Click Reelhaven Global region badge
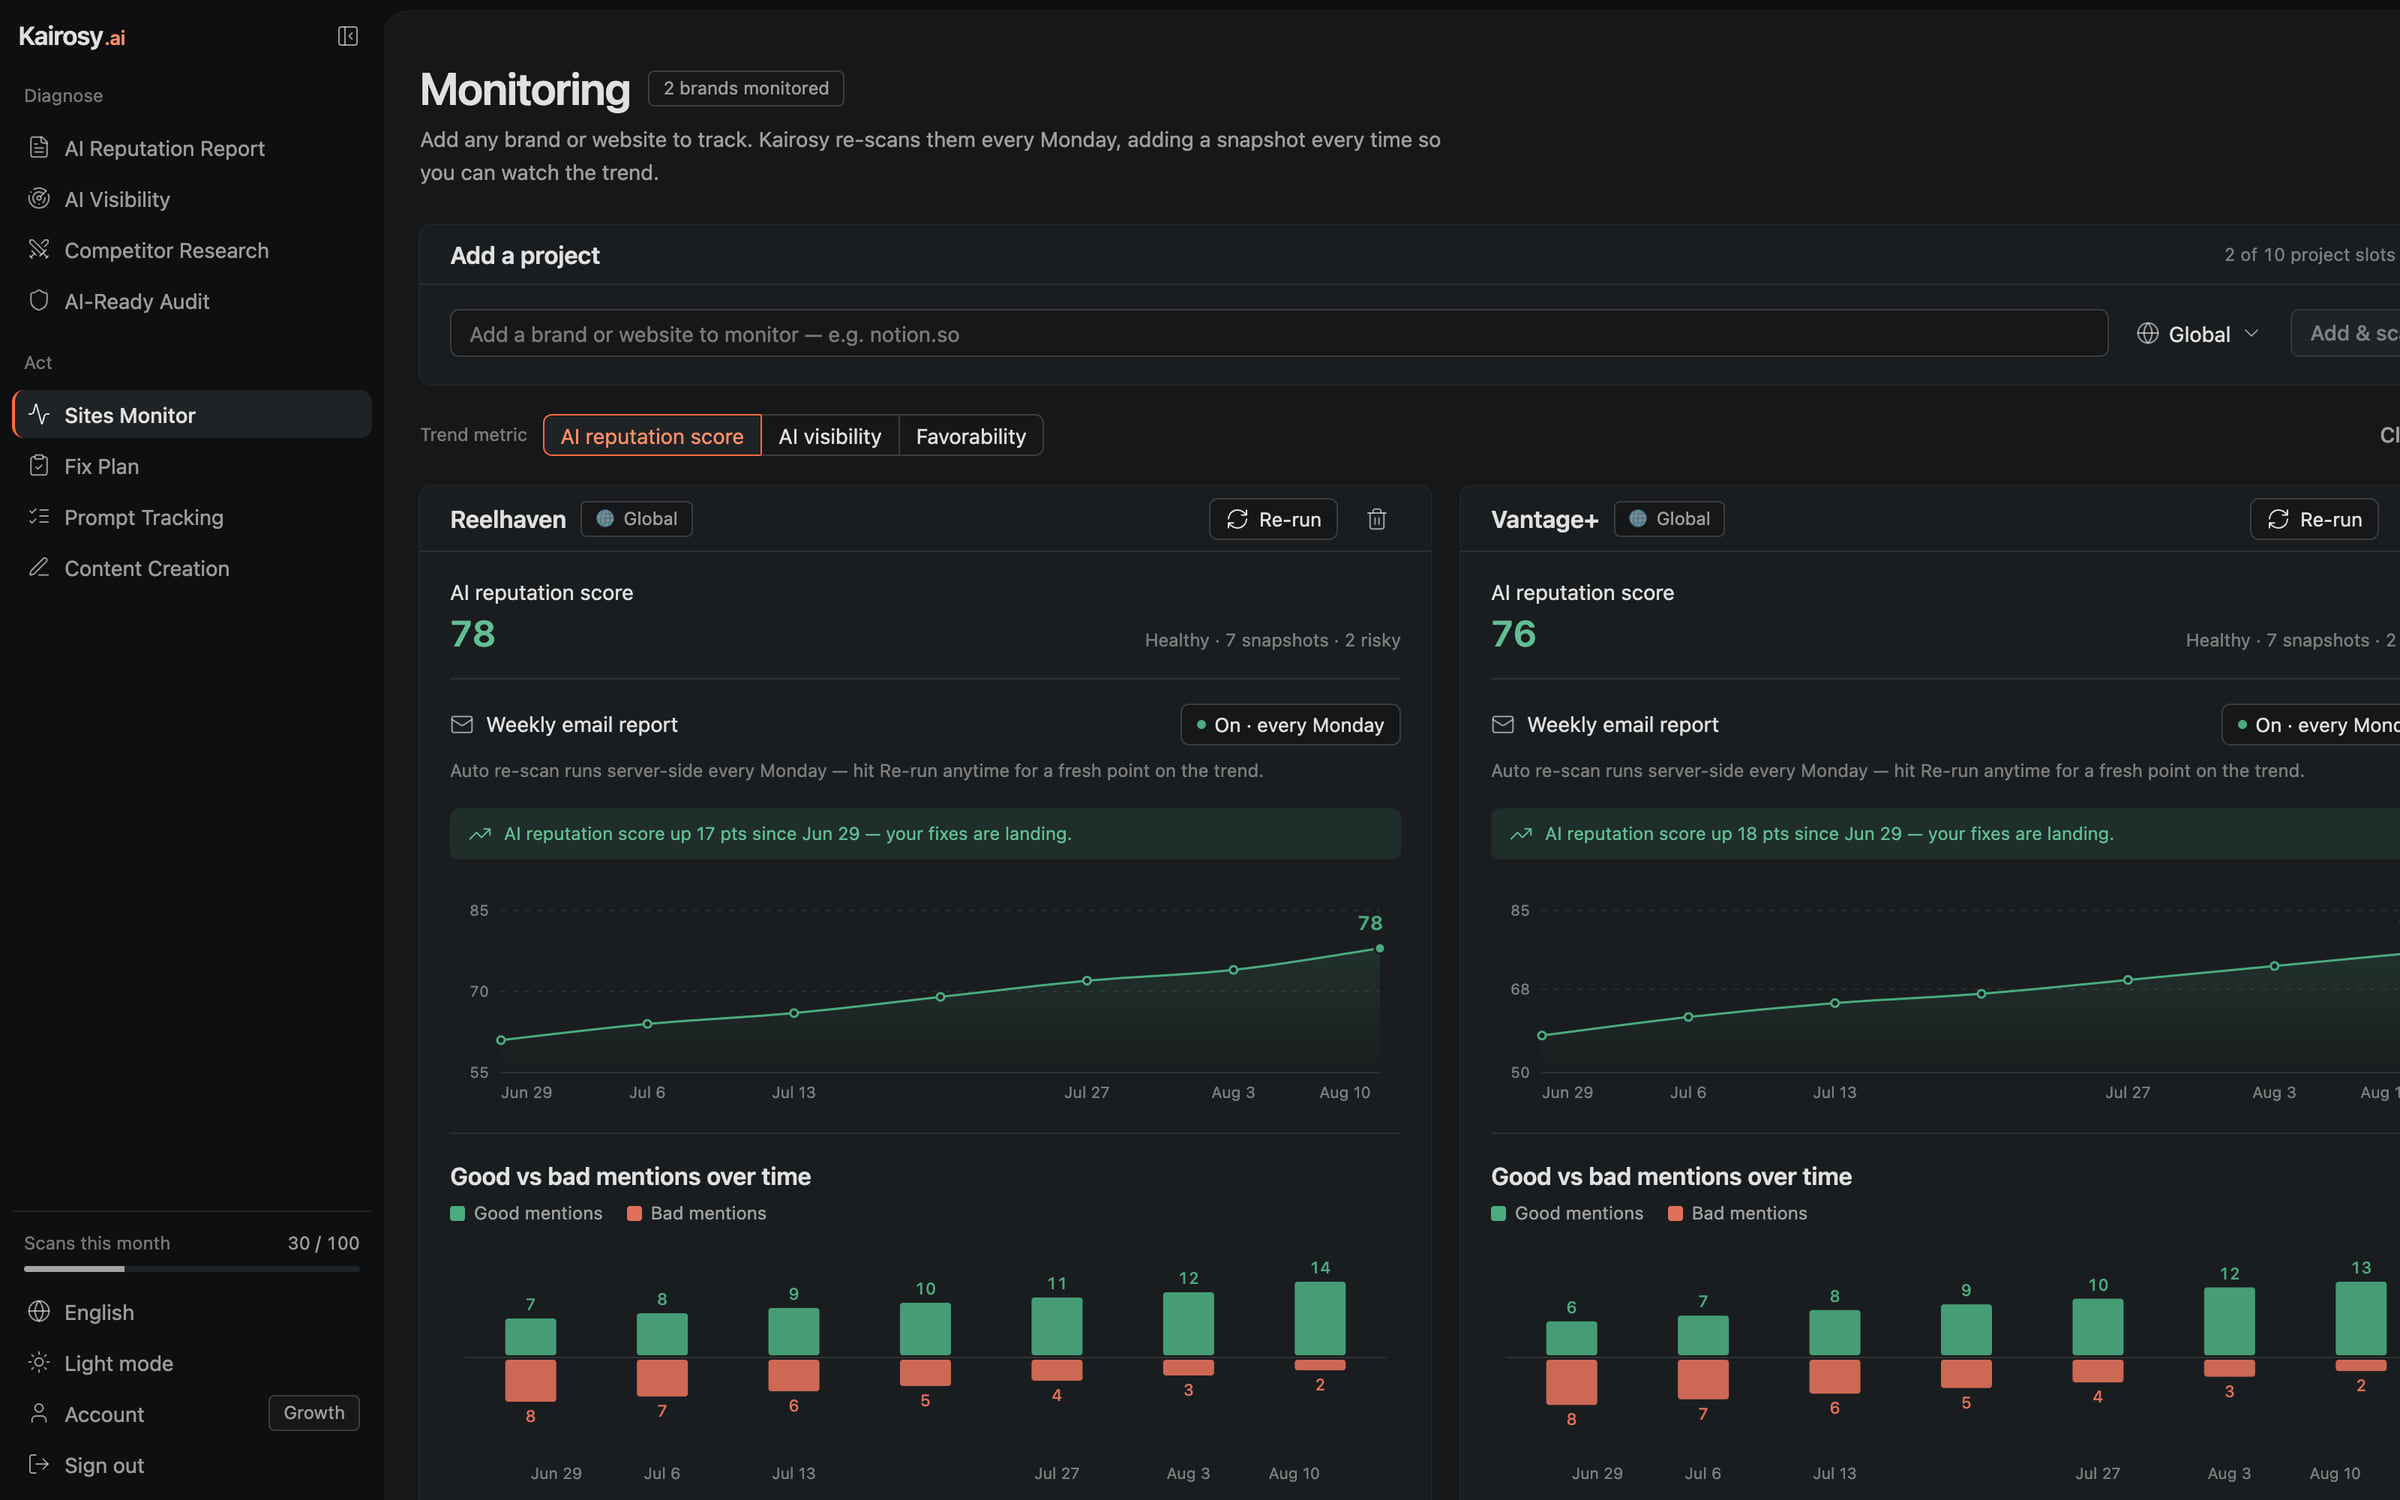 (636, 518)
